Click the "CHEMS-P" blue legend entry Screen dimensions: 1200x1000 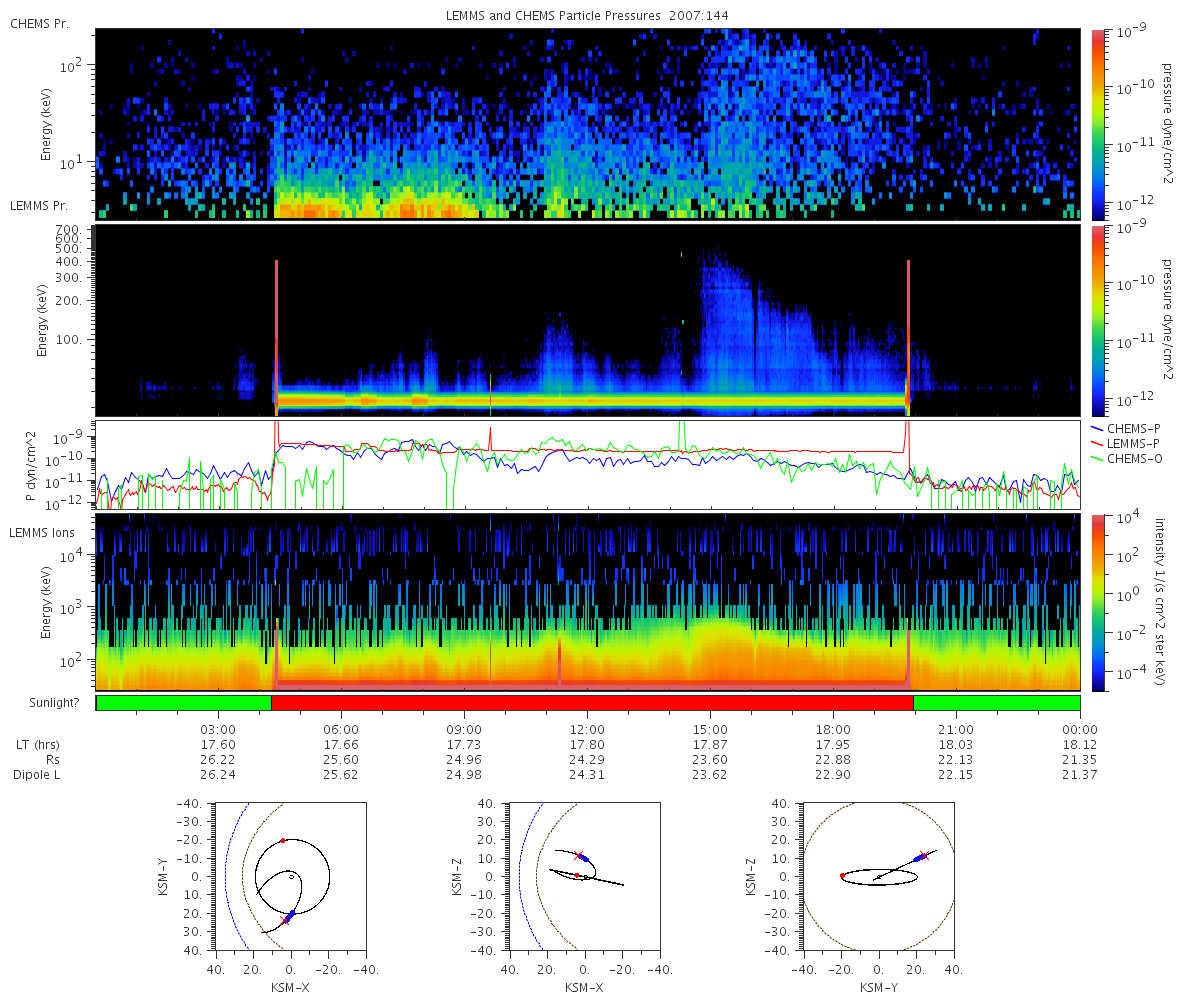click(x=1128, y=428)
